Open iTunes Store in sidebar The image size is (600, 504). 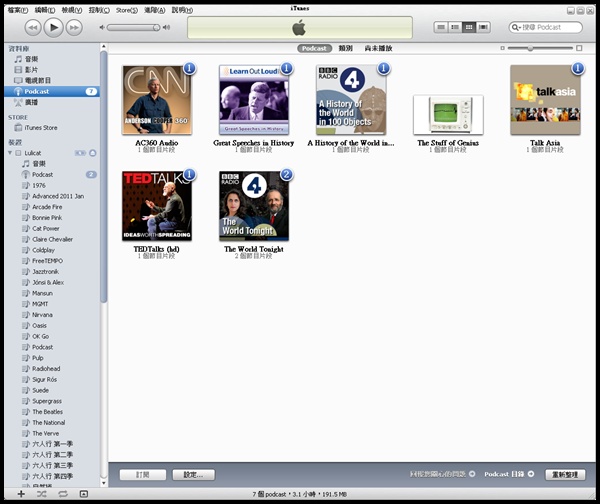coord(52,128)
